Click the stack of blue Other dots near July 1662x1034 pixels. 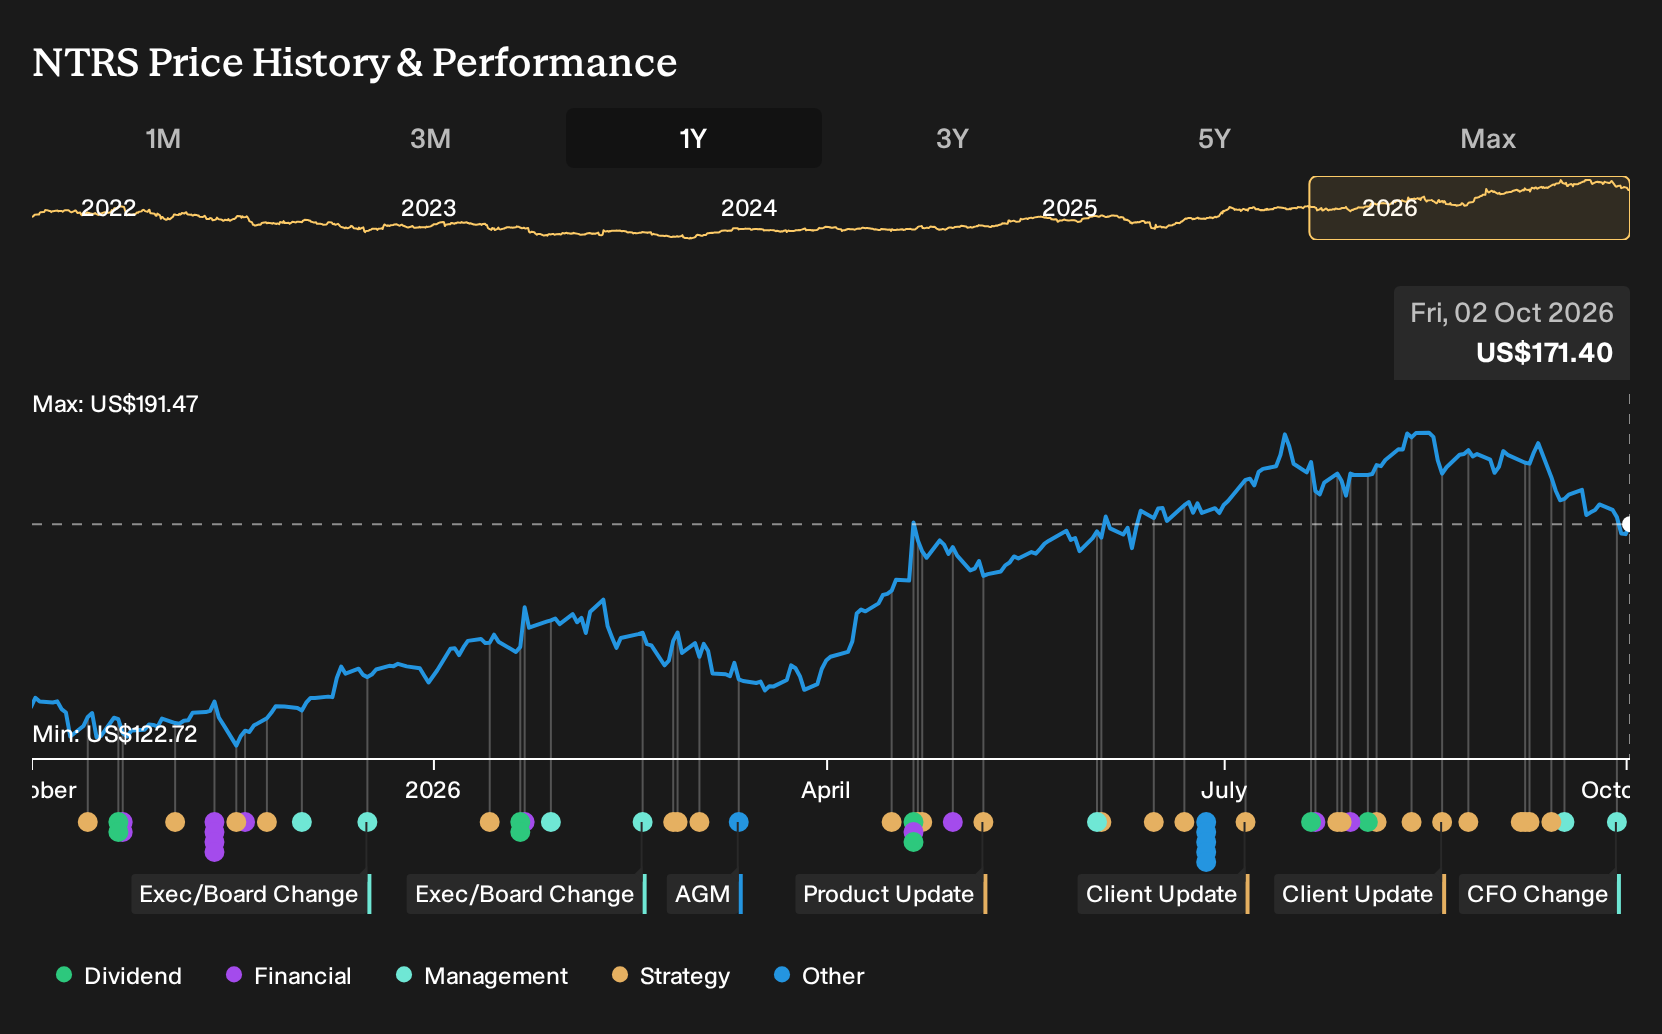[x=1206, y=841]
